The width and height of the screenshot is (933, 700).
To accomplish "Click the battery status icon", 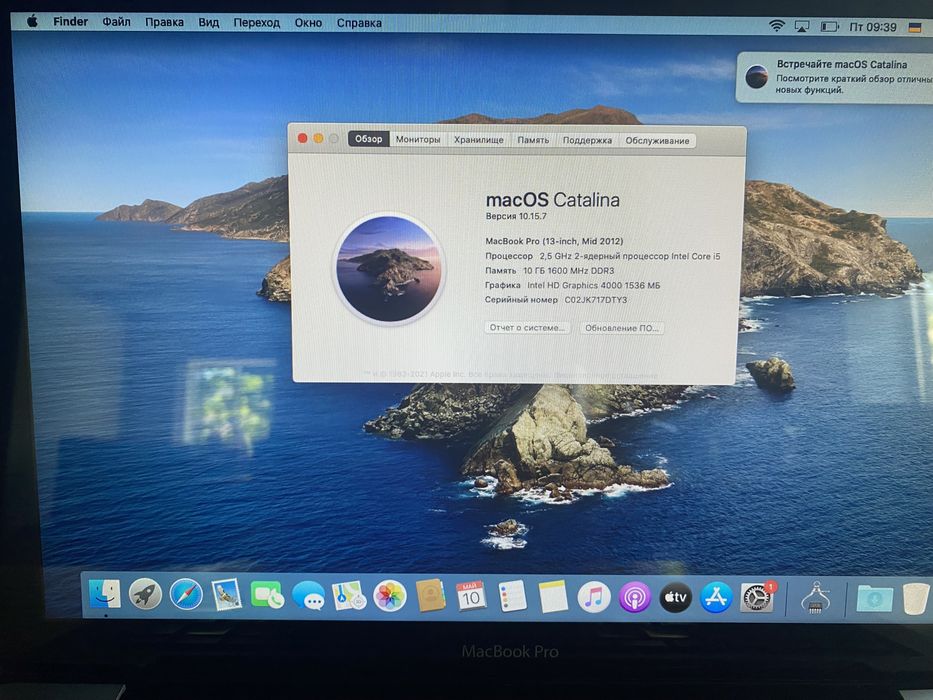I will click(829, 26).
